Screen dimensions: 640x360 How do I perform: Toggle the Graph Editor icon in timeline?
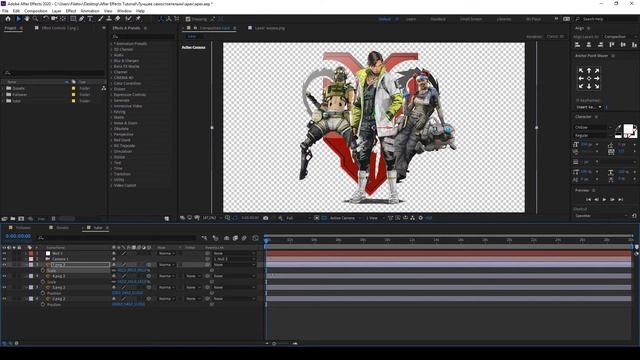(256, 238)
